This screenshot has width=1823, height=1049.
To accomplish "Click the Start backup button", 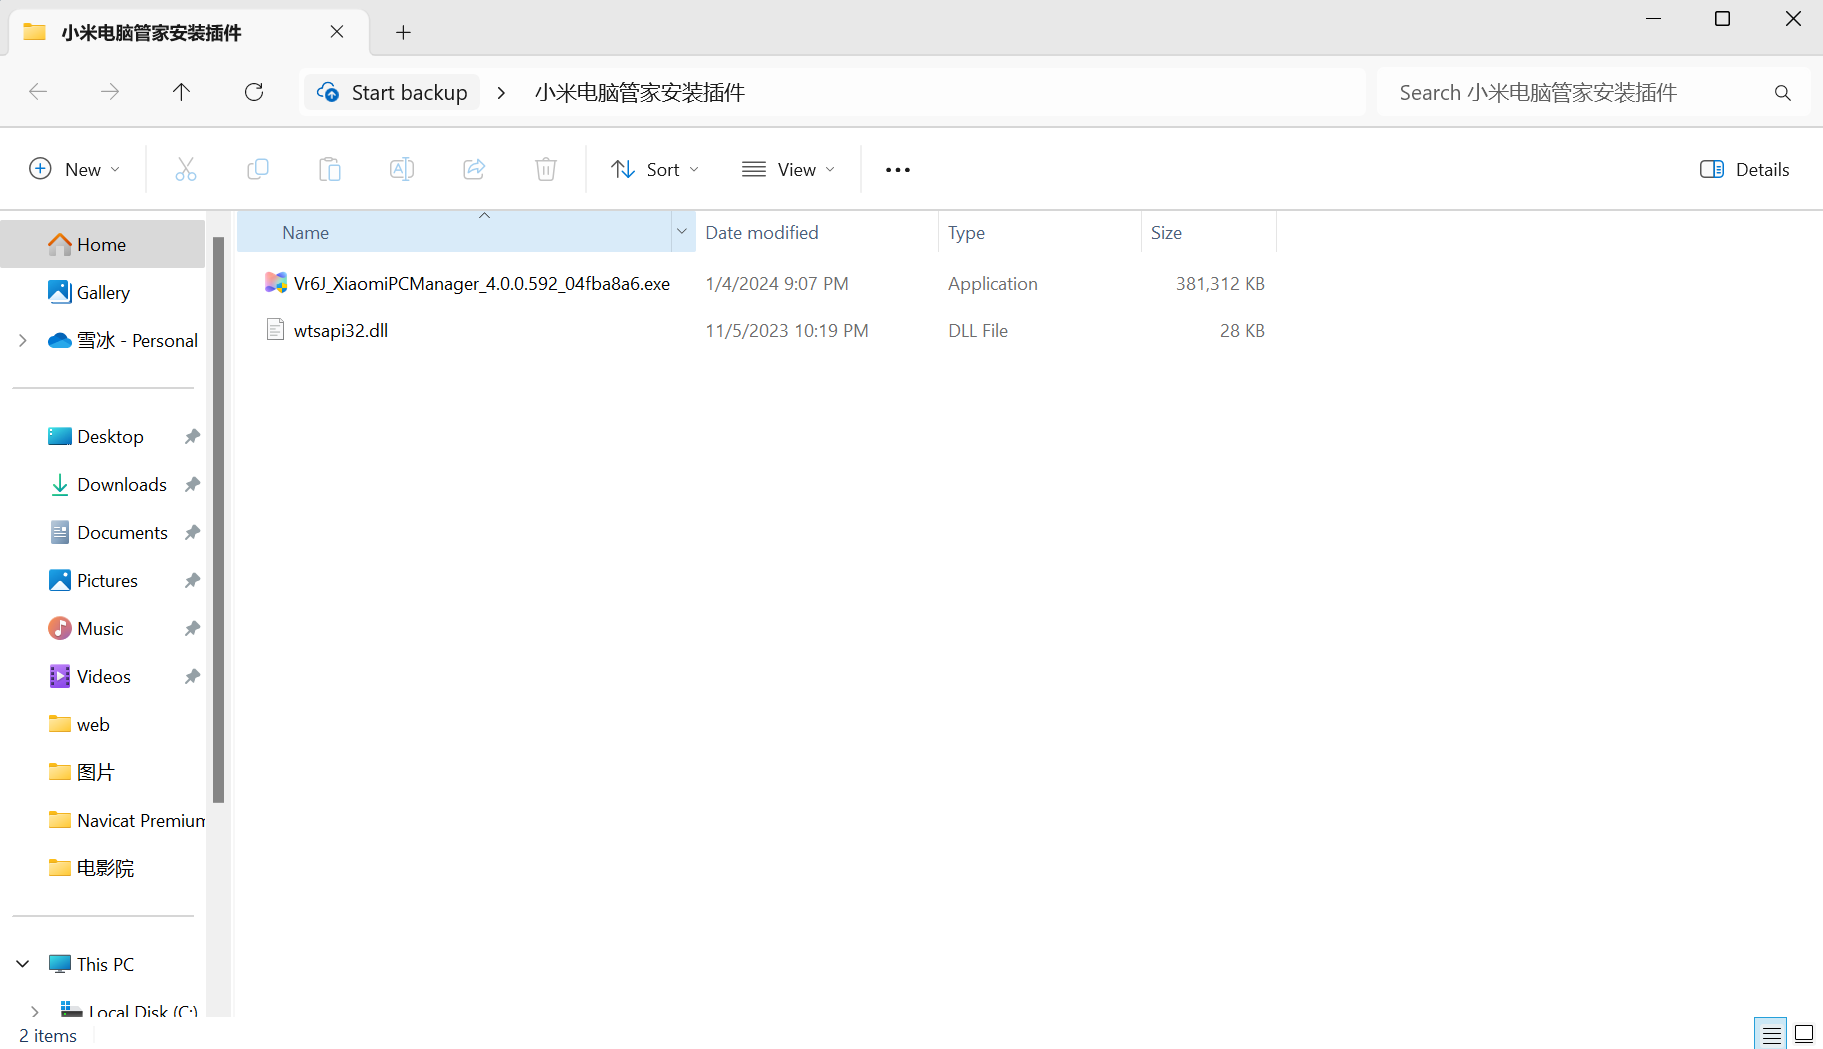I will pyautogui.click(x=392, y=93).
